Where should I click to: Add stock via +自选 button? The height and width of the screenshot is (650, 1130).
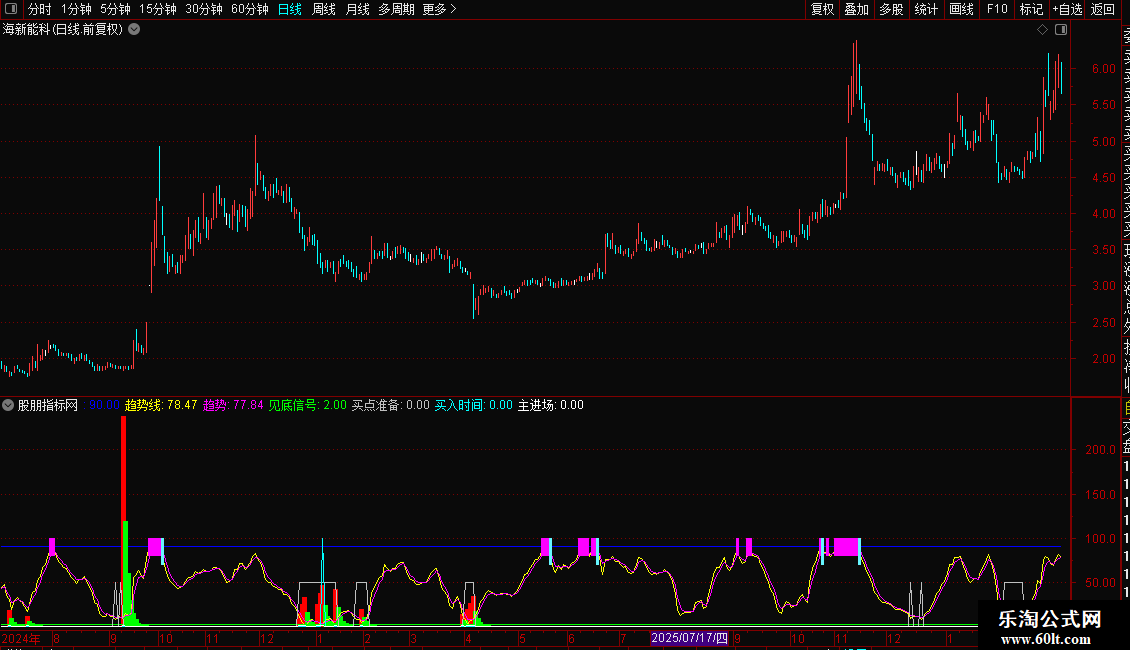[1067, 9]
